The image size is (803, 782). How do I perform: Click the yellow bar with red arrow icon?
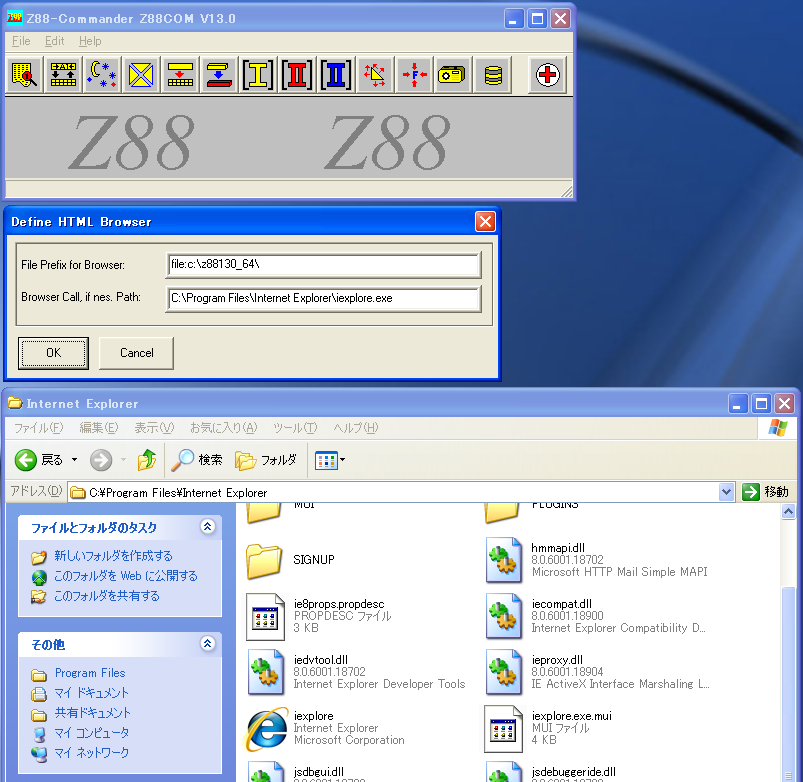tap(180, 75)
